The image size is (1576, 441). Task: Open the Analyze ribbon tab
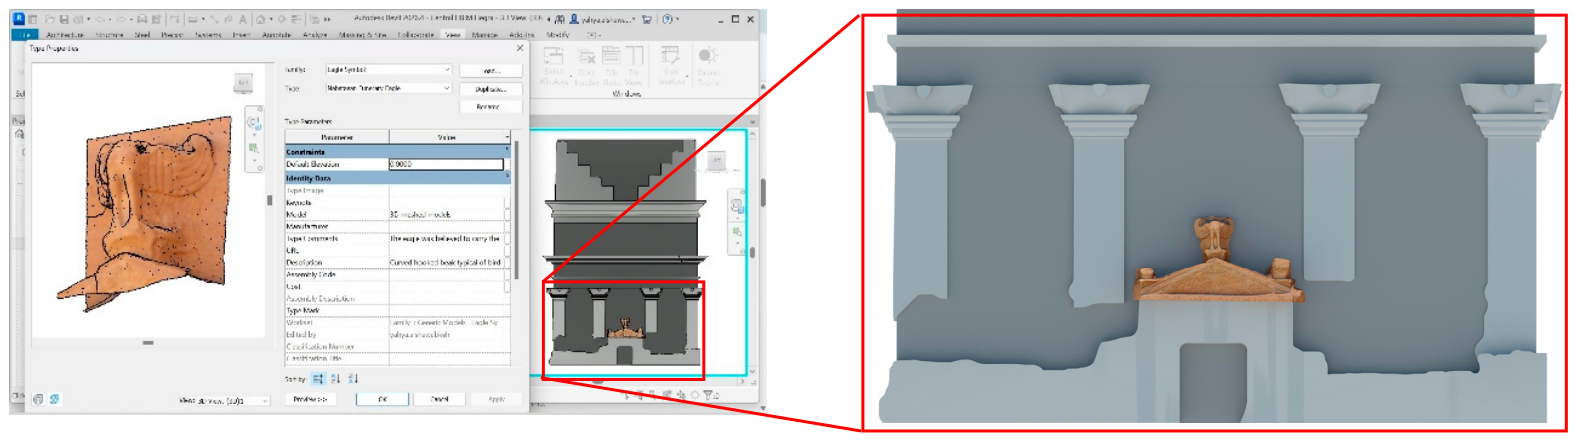tap(315, 35)
